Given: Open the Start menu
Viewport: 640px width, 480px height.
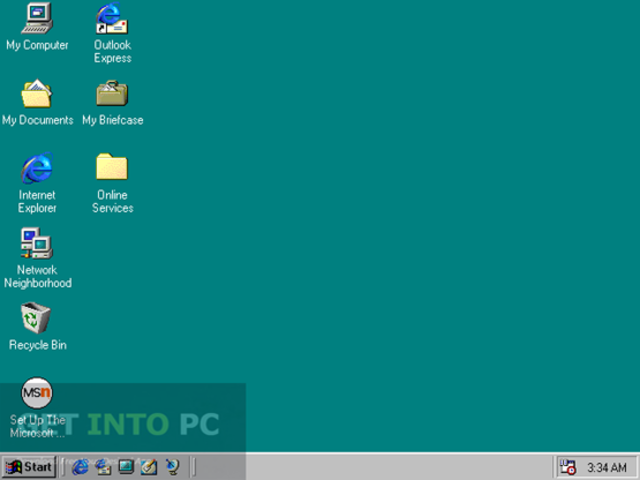Looking at the screenshot, I should pos(29,467).
